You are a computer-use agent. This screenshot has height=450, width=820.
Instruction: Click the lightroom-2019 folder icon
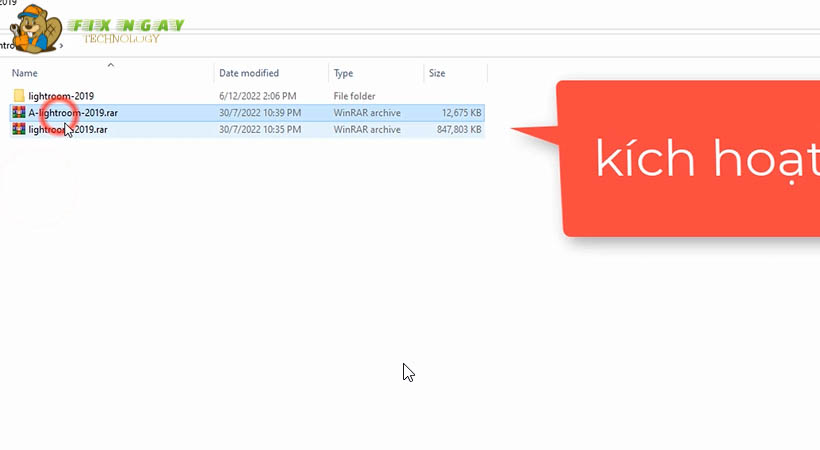pos(19,96)
